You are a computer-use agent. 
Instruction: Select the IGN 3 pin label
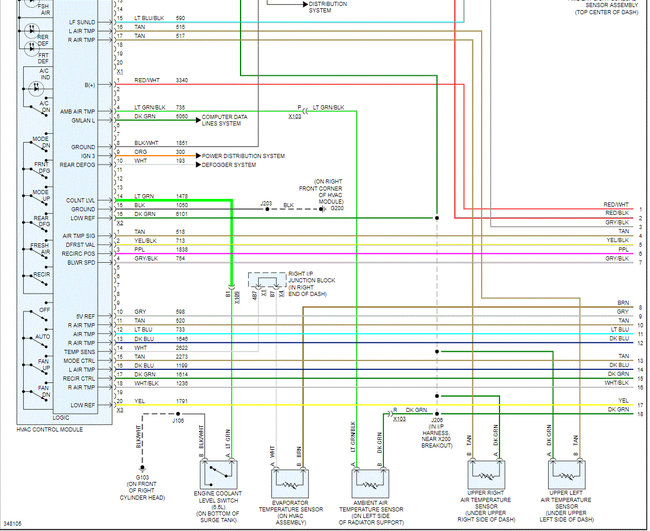click(88, 156)
